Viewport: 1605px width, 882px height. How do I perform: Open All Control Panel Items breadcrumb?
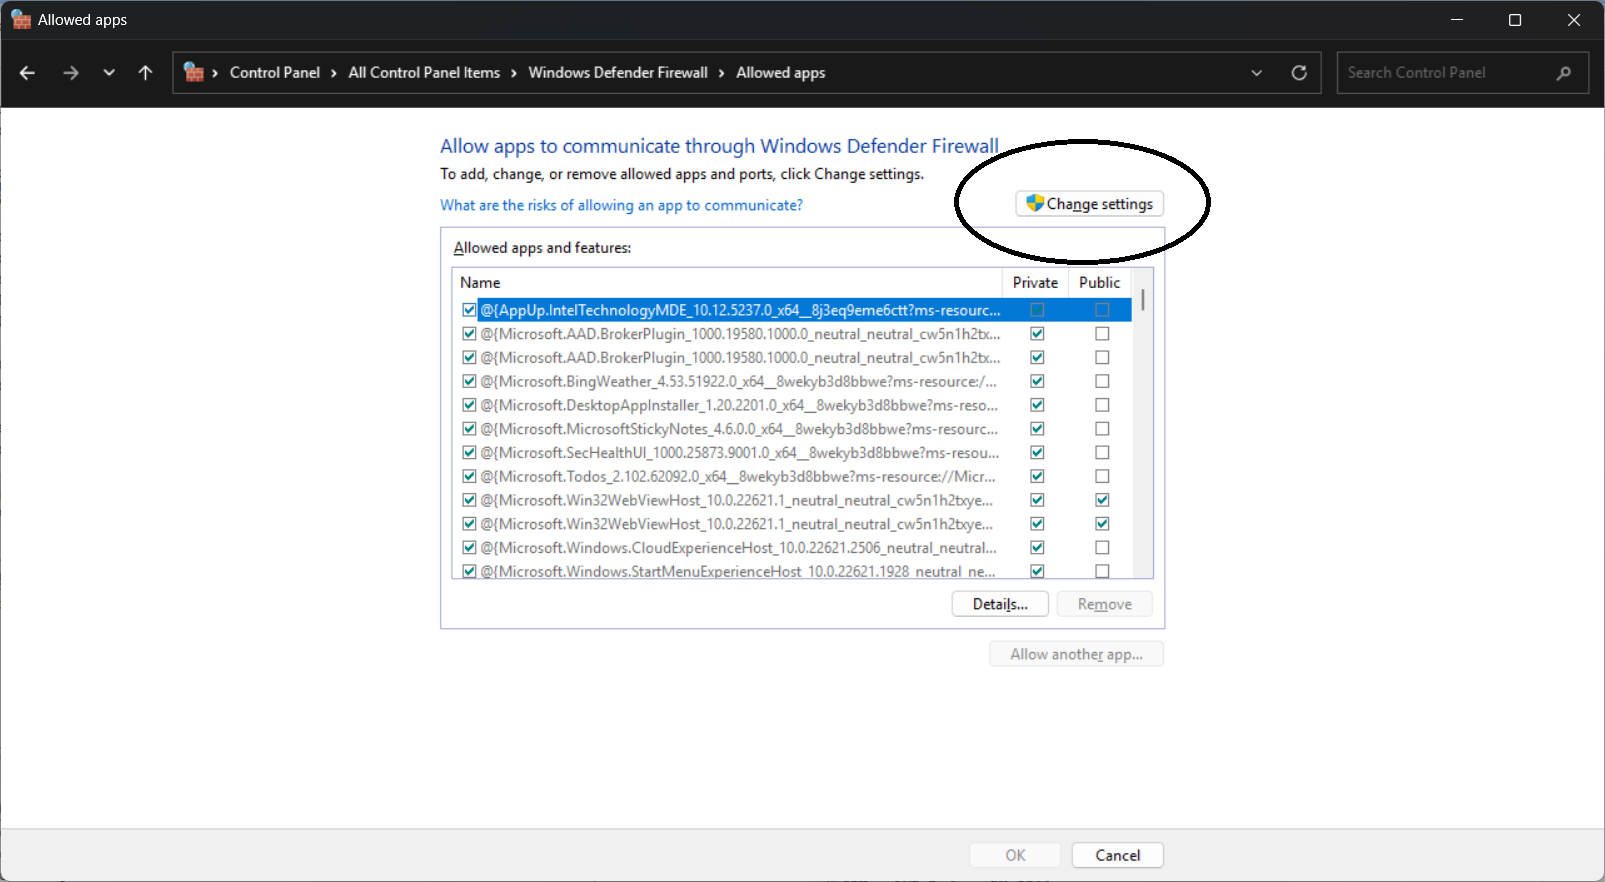coord(424,73)
